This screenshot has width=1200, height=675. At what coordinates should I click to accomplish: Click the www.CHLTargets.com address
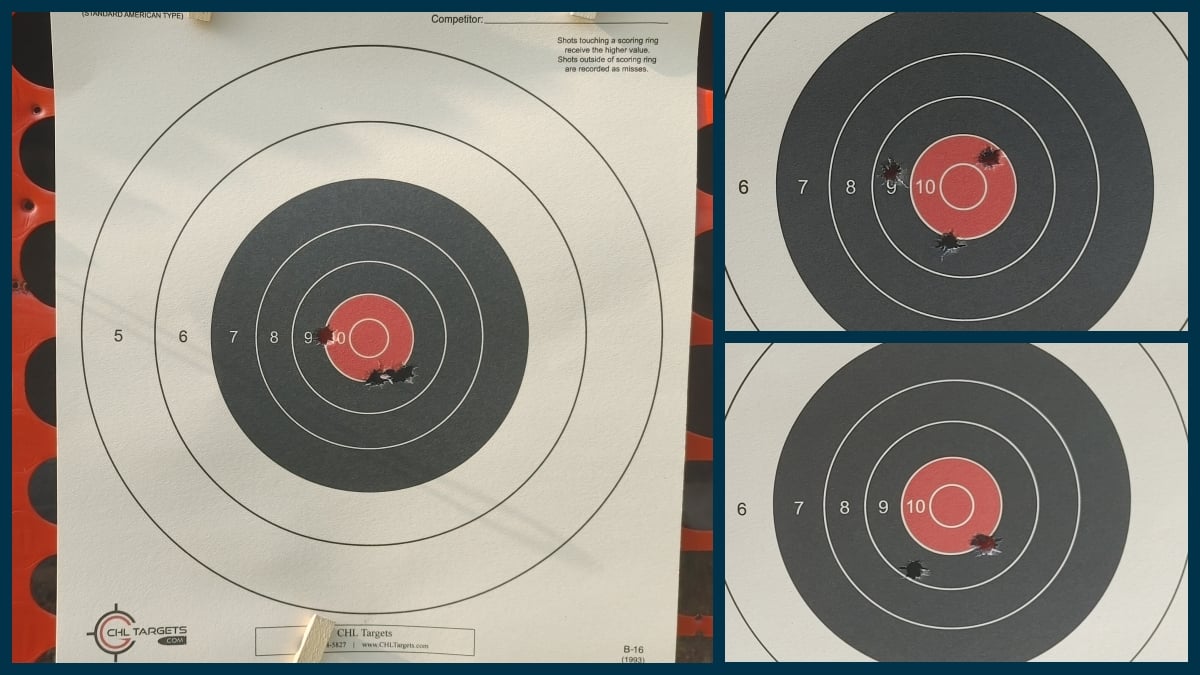pos(395,645)
